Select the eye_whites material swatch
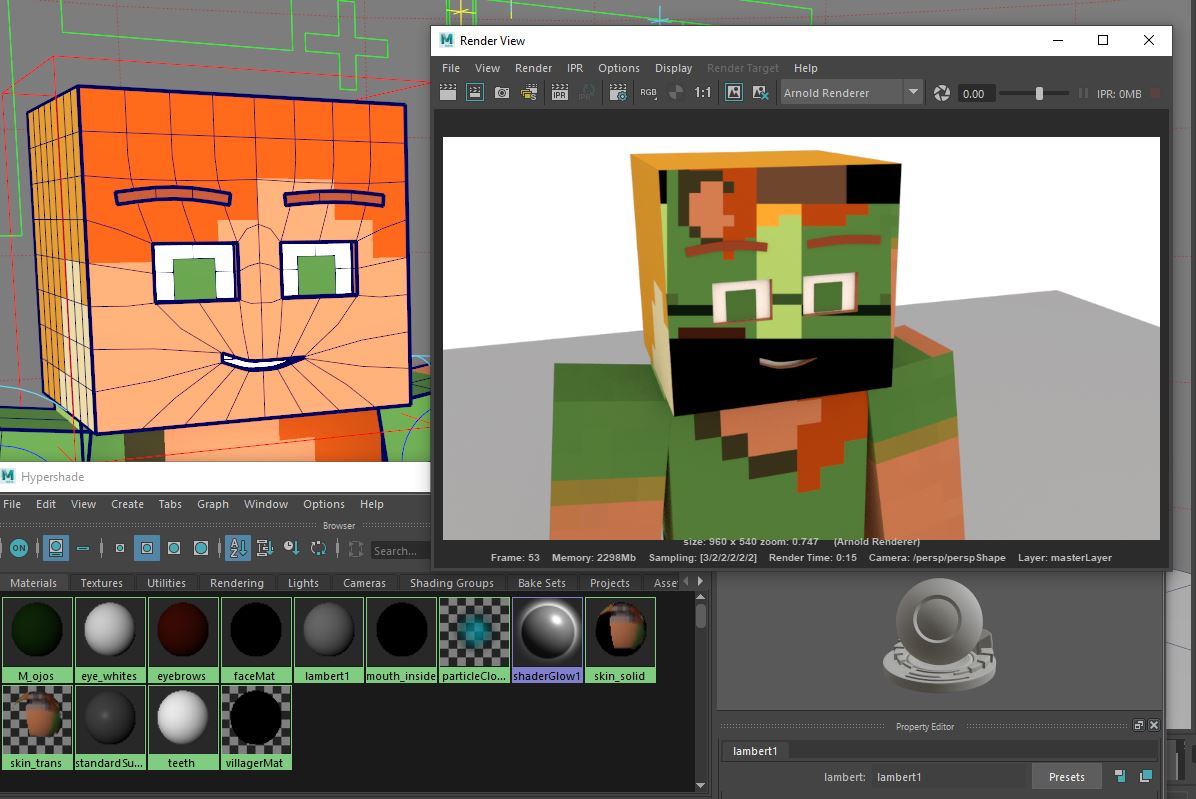This screenshot has height=799, width=1196. click(x=109, y=640)
